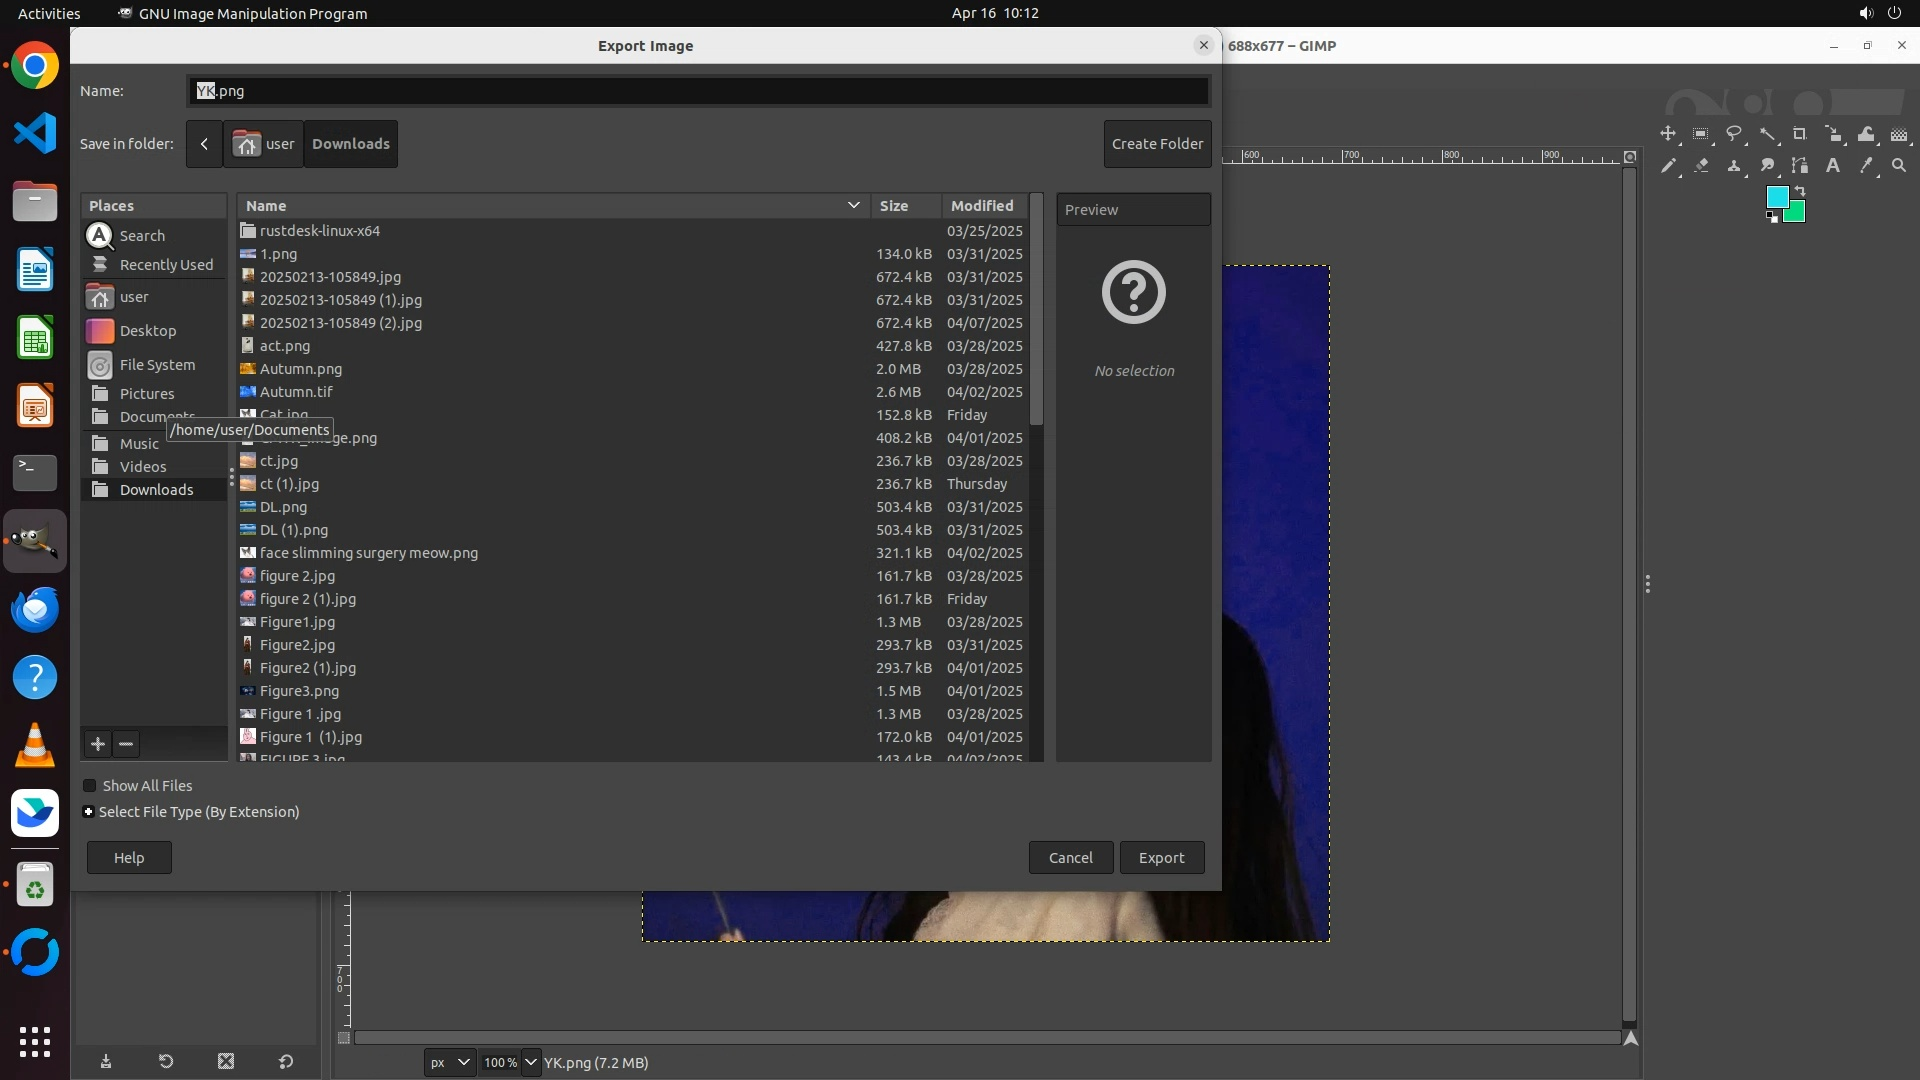Select the Eraser tool
The image size is (1920, 1080).
[x=1701, y=166]
